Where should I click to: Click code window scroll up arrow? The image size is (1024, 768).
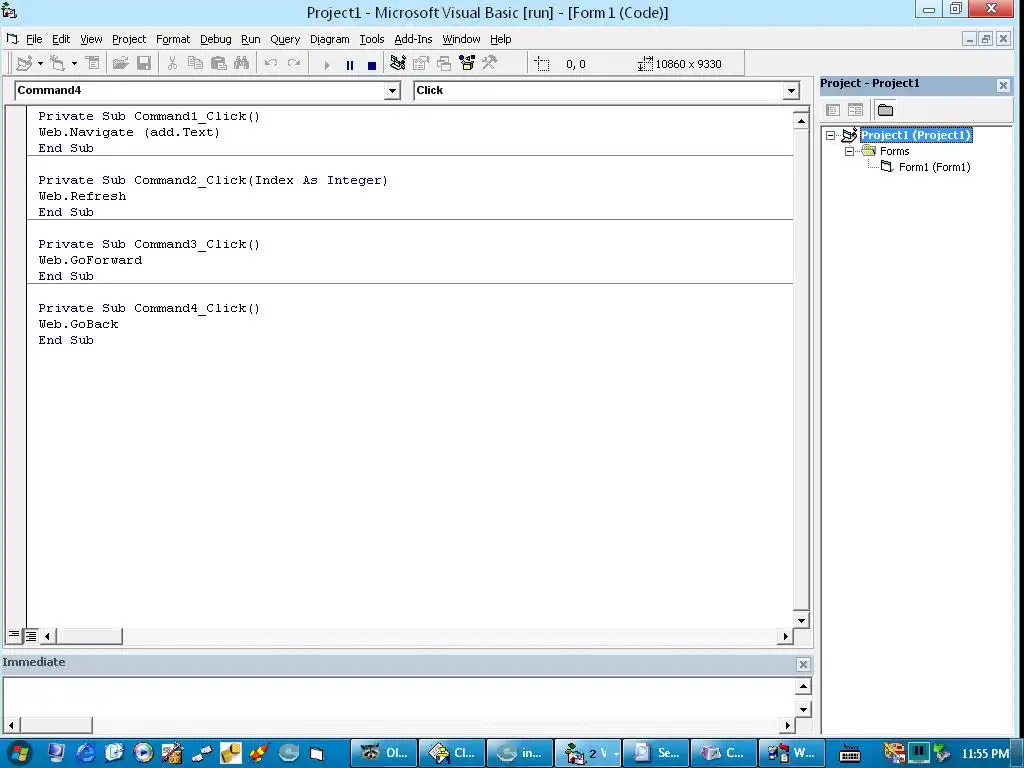click(801, 121)
